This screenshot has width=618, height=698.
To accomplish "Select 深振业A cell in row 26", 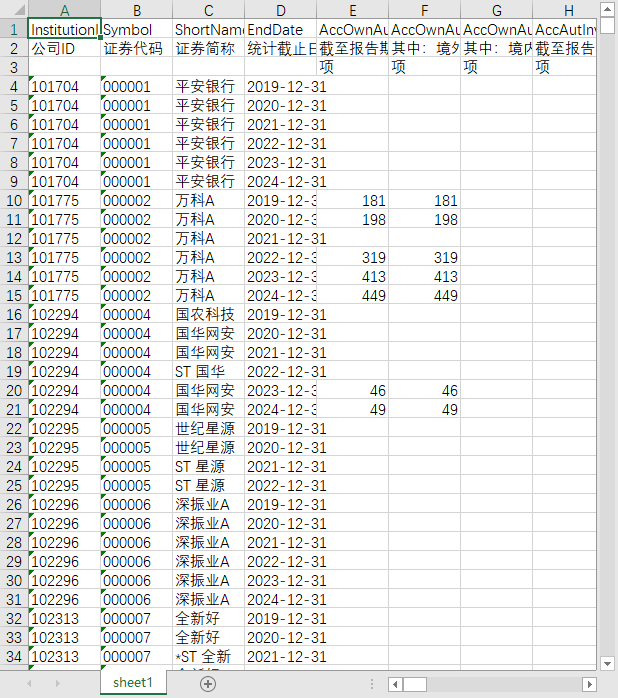I will (x=209, y=504).
